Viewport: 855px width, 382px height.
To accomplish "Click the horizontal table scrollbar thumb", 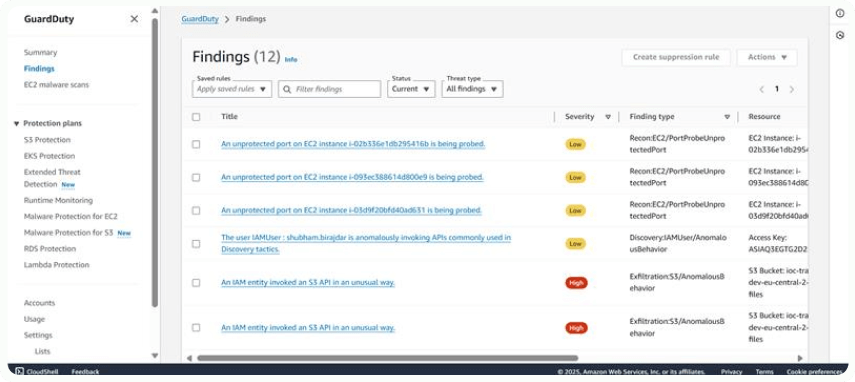I will pos(387,358).
